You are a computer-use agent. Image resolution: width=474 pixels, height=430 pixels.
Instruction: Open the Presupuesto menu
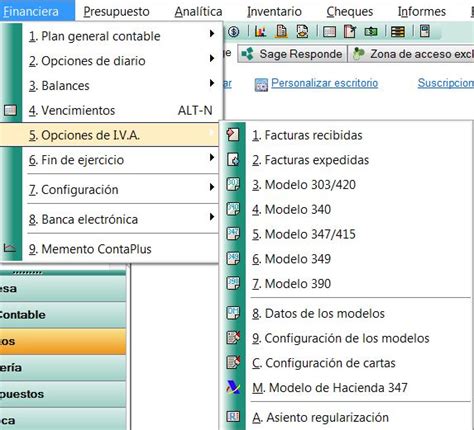click(116, 12)
